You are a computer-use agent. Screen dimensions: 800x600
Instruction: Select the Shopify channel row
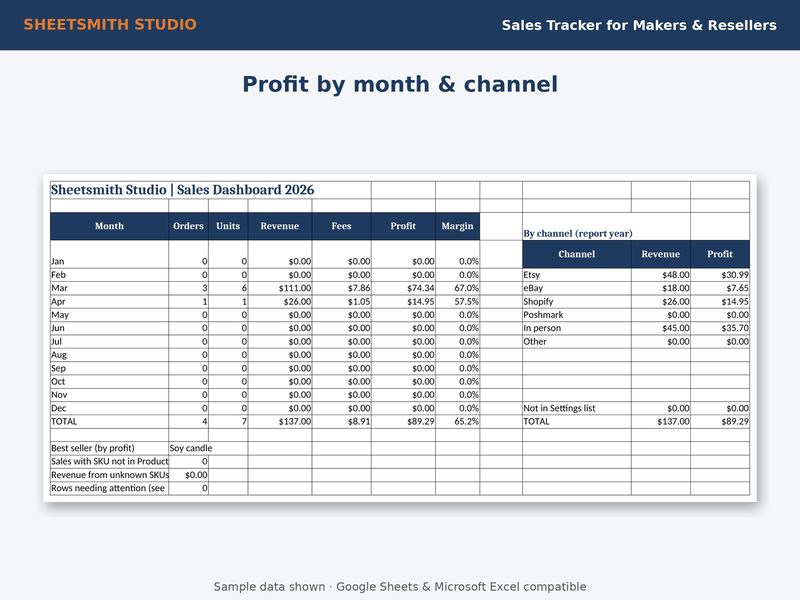coord(636,302)
